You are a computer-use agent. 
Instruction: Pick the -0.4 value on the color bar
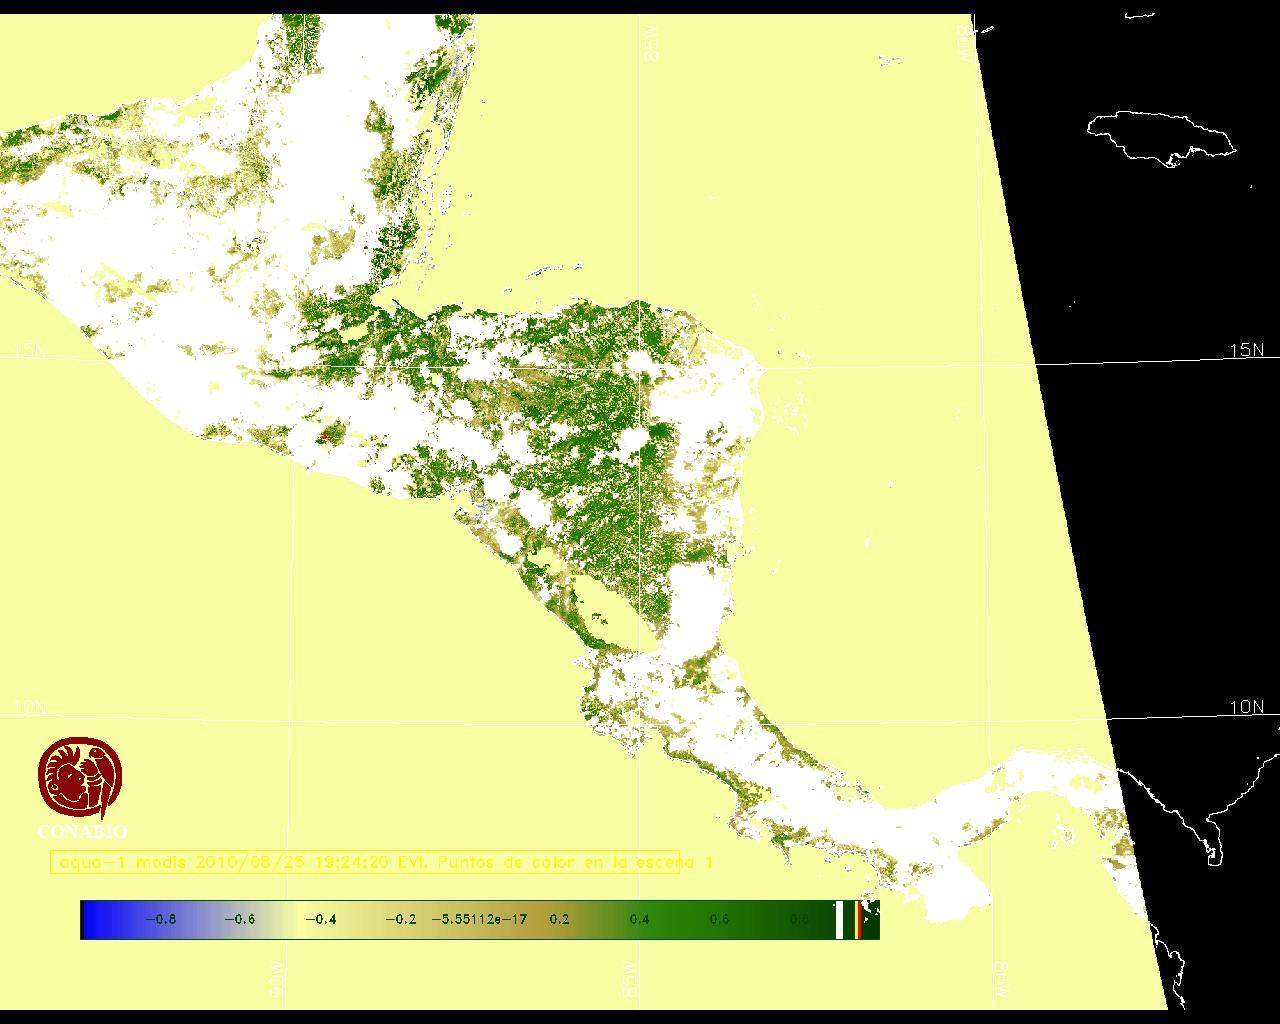(320, 920)
